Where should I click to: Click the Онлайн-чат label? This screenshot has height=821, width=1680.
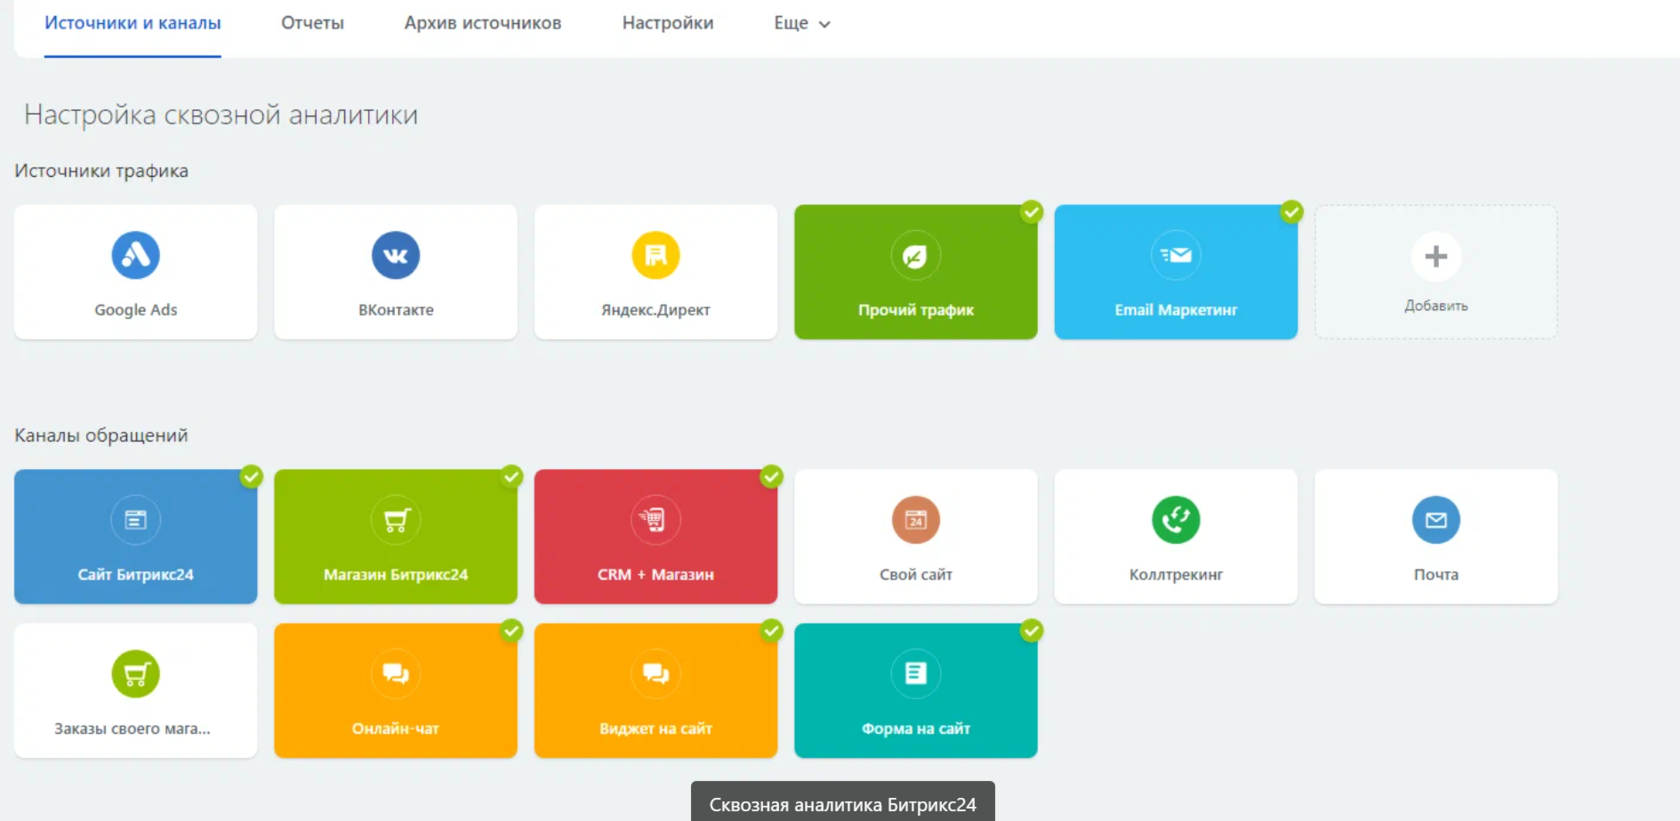pos(396,729)
